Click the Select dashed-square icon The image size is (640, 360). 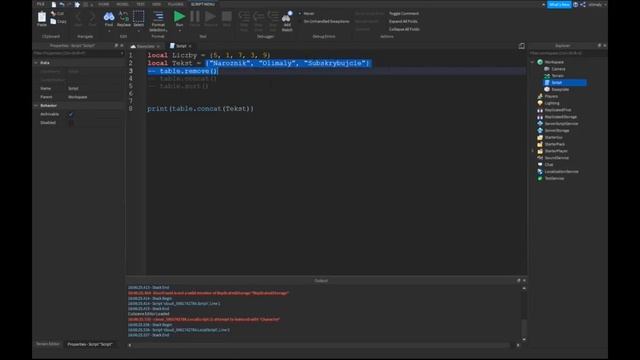pyautogui.click(x=138, y=17)
